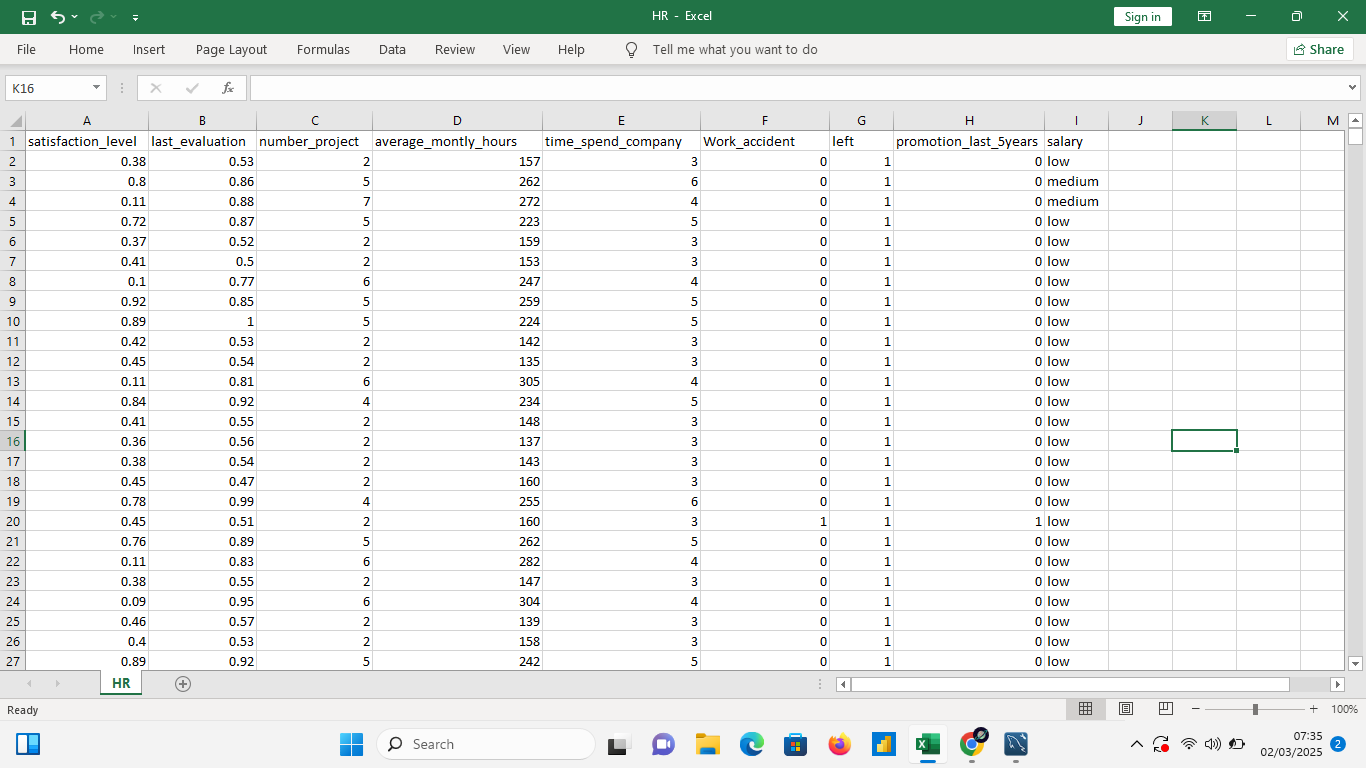Screen dimensions: 1366x768
Task: Click the Tell me lightbulb icon
Action: click(x=631, y=49)
